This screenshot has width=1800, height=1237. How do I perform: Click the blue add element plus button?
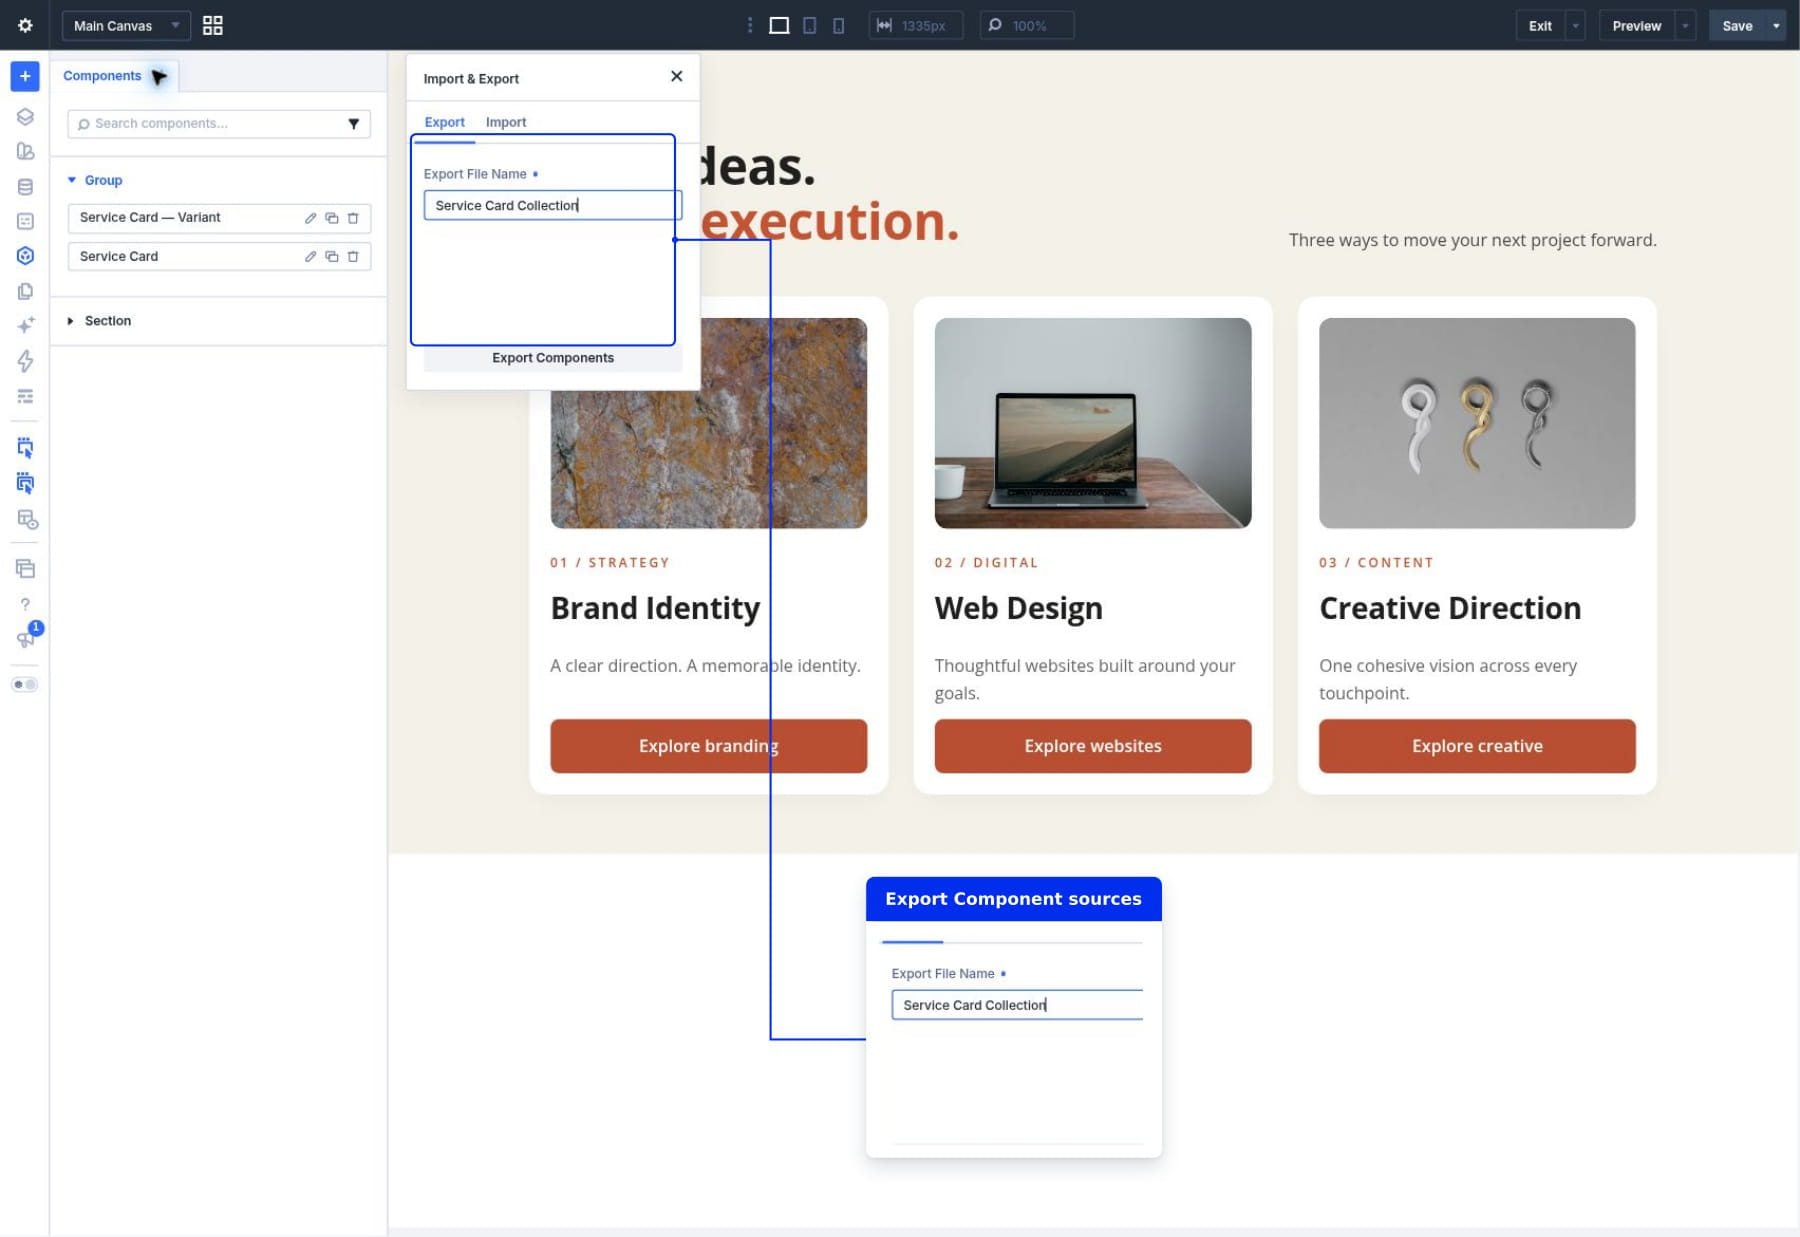pyautogui.click(x=25, y=76)
